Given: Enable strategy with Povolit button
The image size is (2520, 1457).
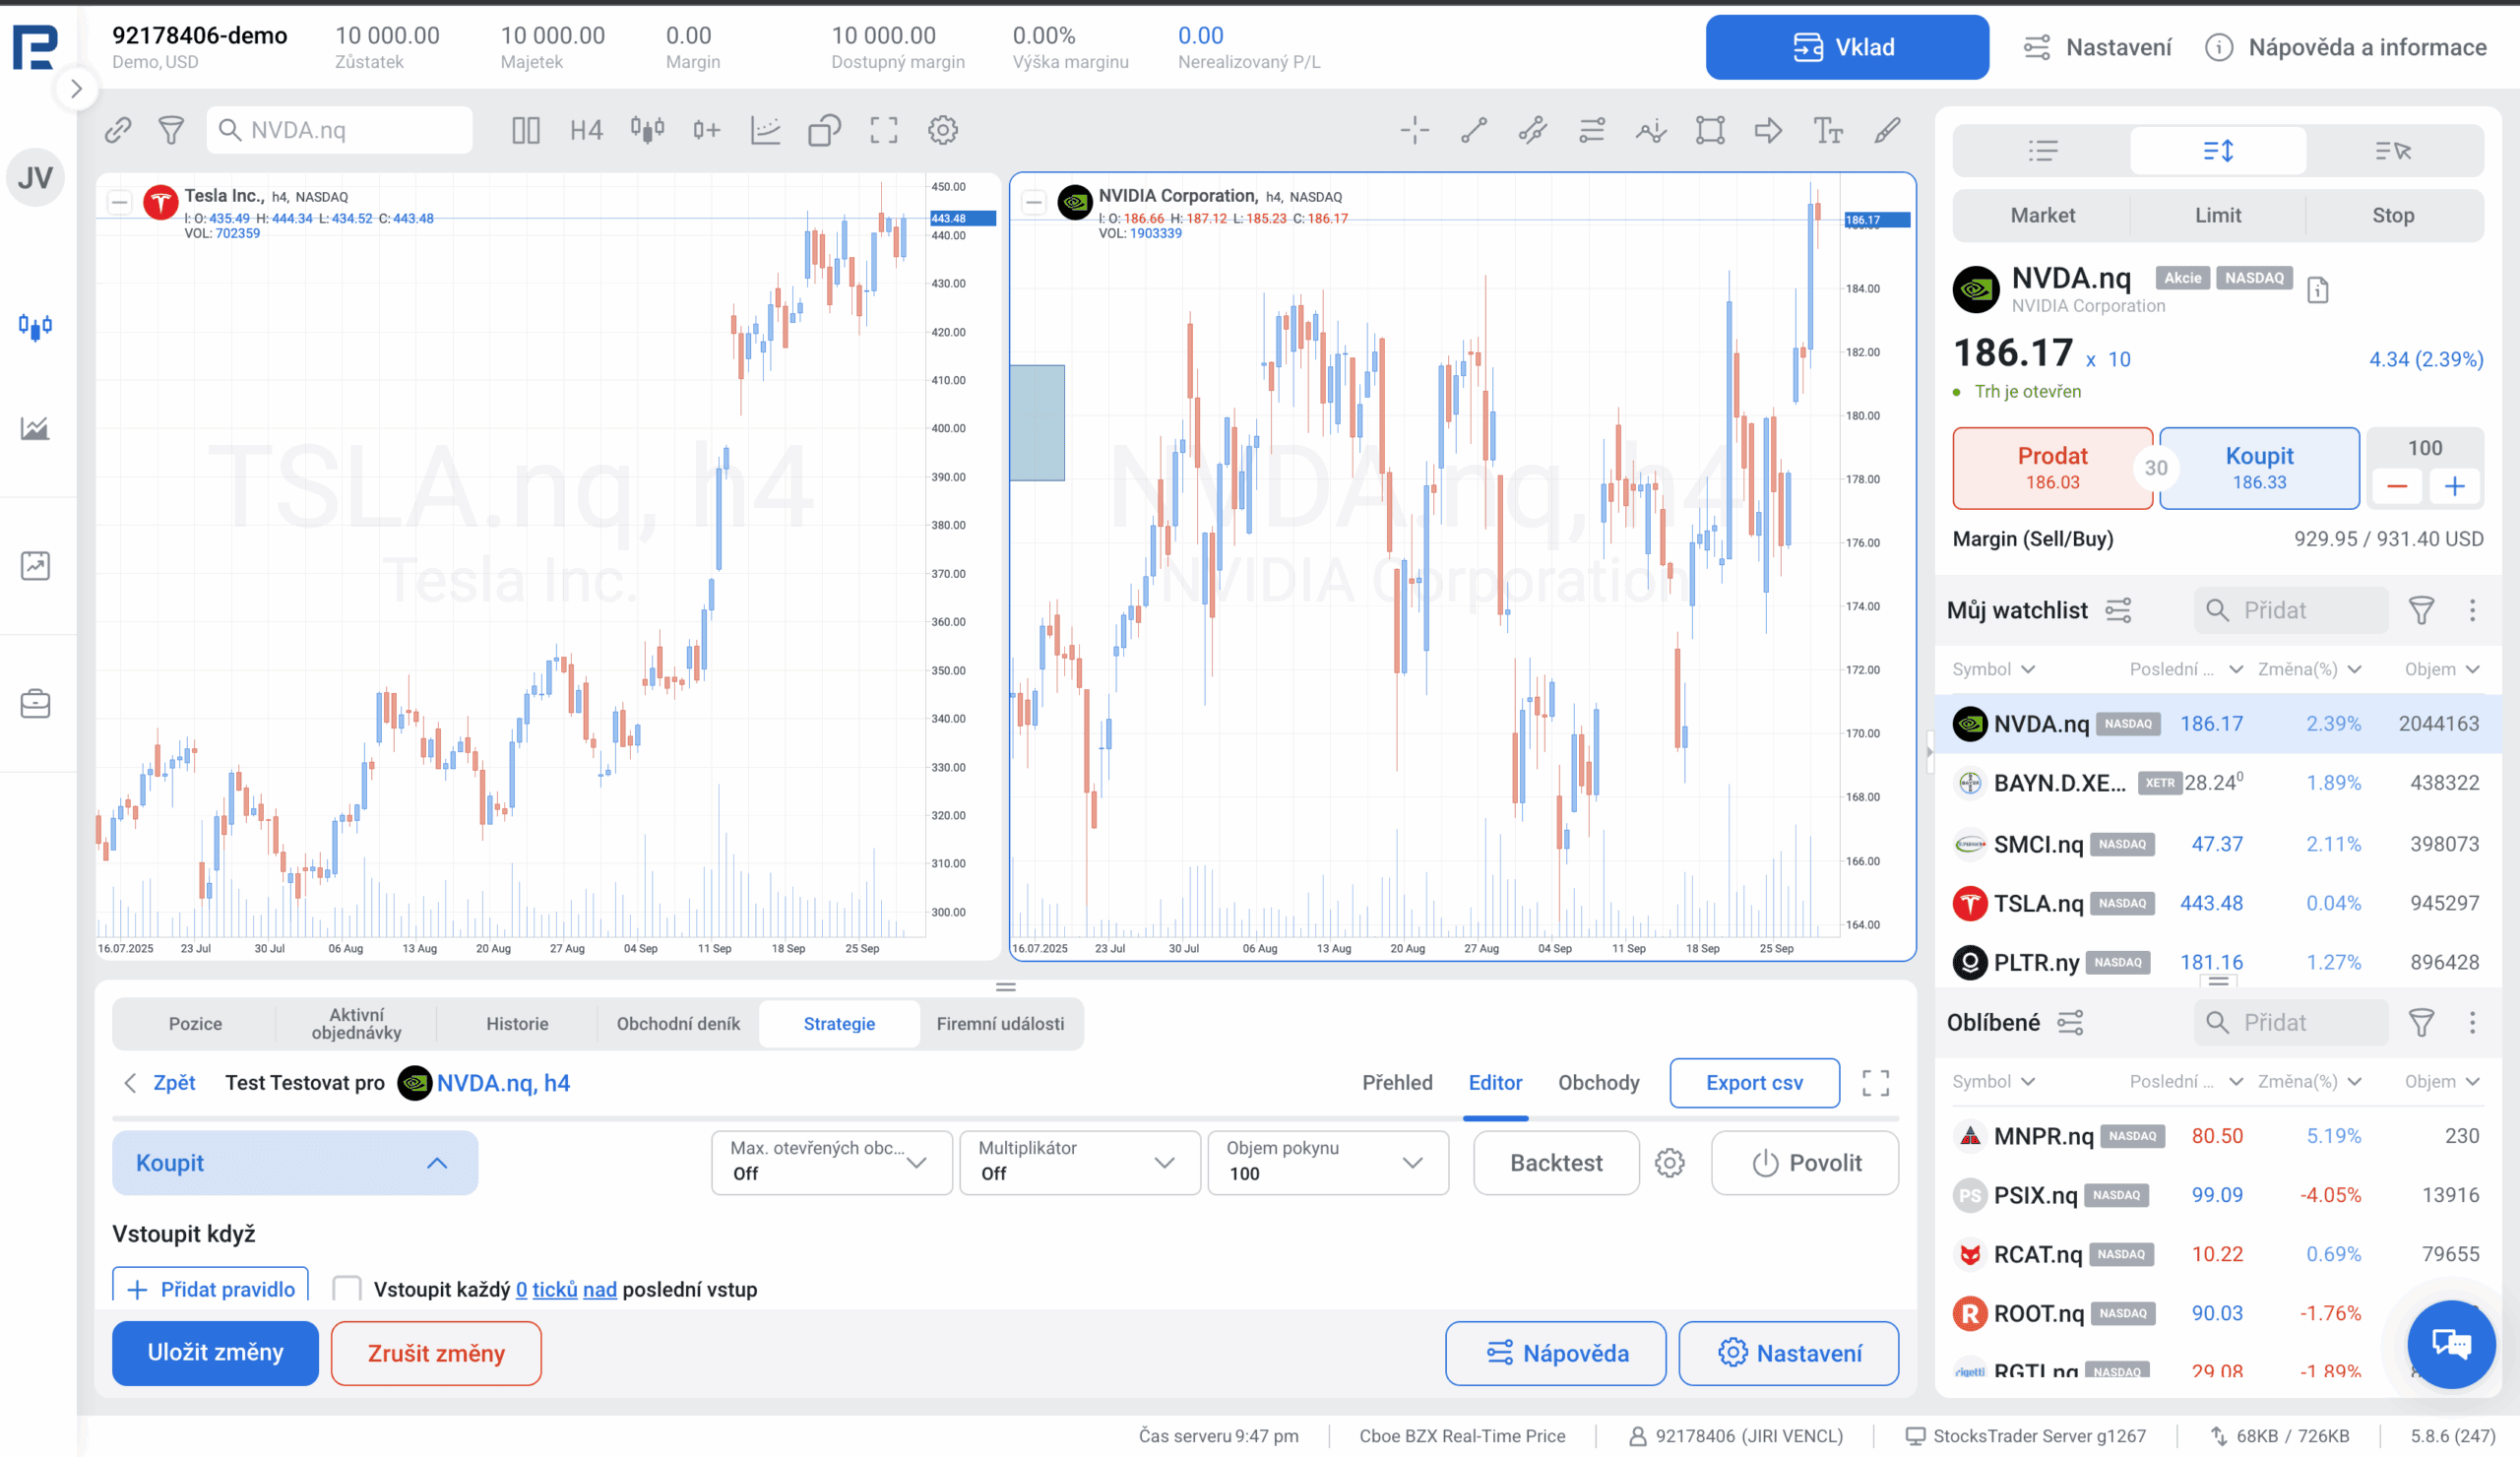Looking at the screenshot, I should [1805, 1162].
